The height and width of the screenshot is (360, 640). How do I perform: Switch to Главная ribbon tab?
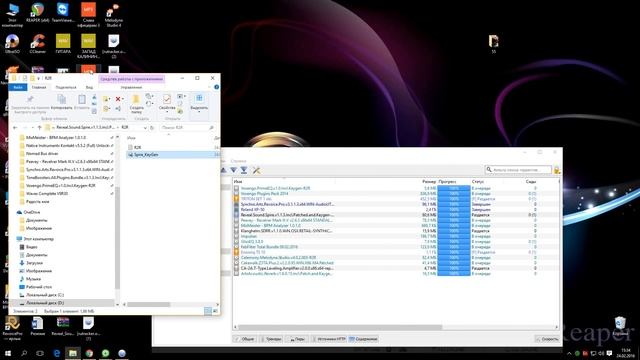pyautogui.click(x=39, y=87)
